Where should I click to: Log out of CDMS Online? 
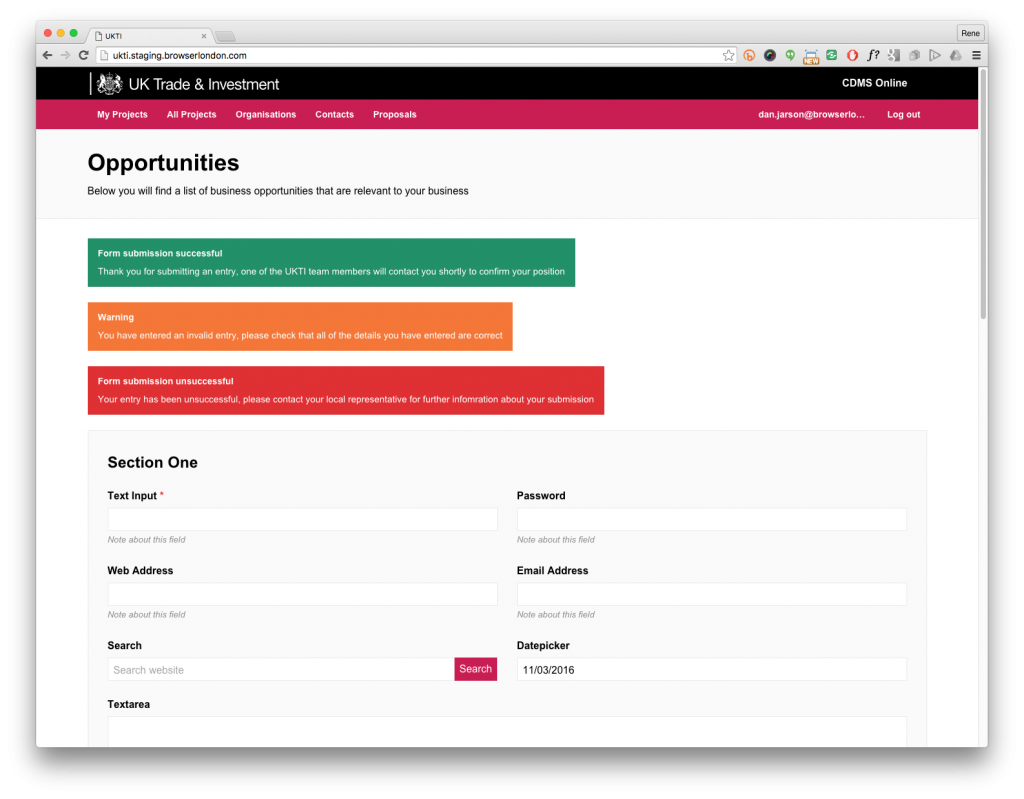(x=903, y=114)
